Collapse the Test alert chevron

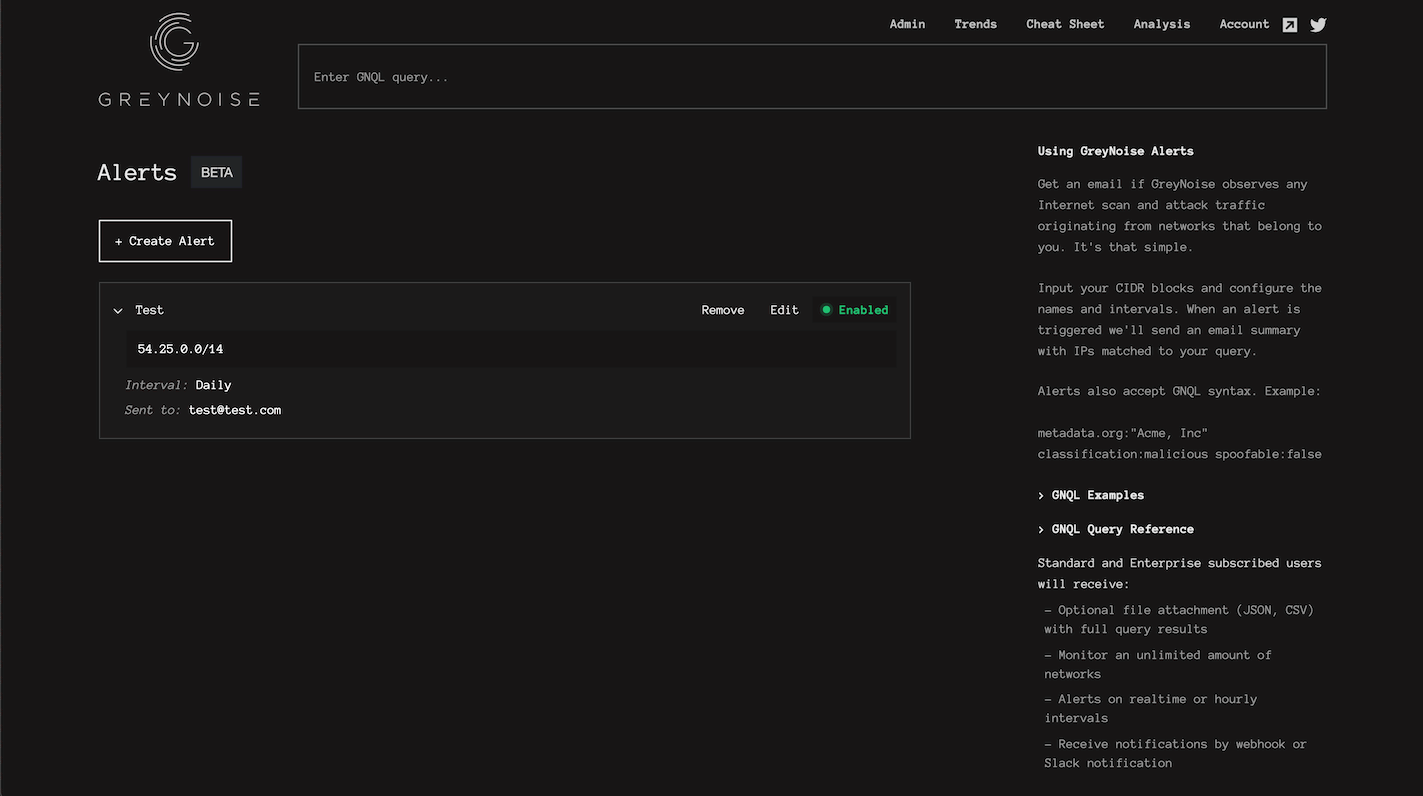click(118, 311)
